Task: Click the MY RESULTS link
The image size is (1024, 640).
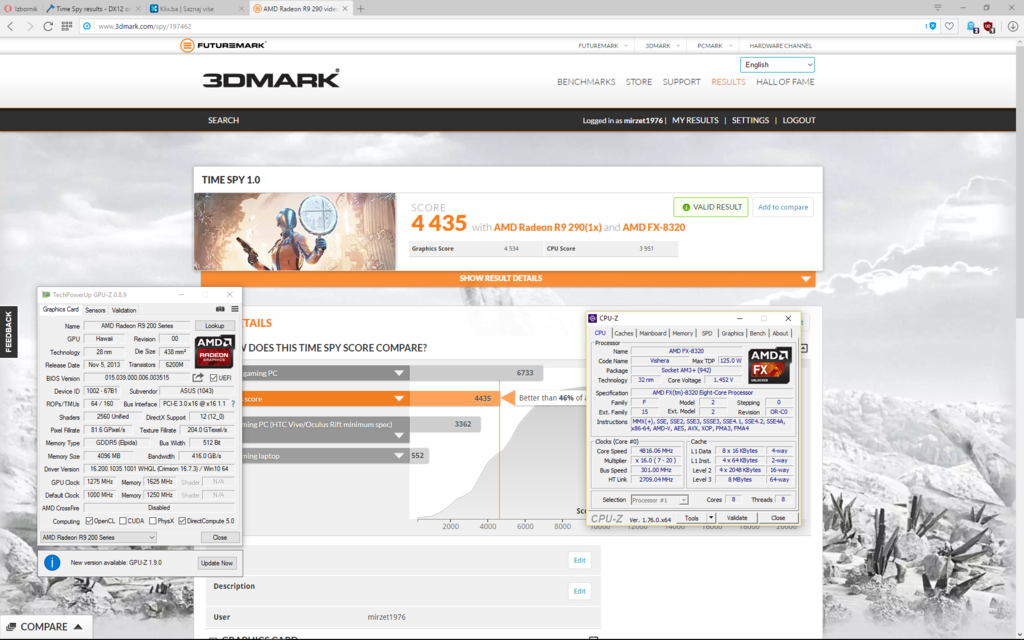Action: pos(695,120)
